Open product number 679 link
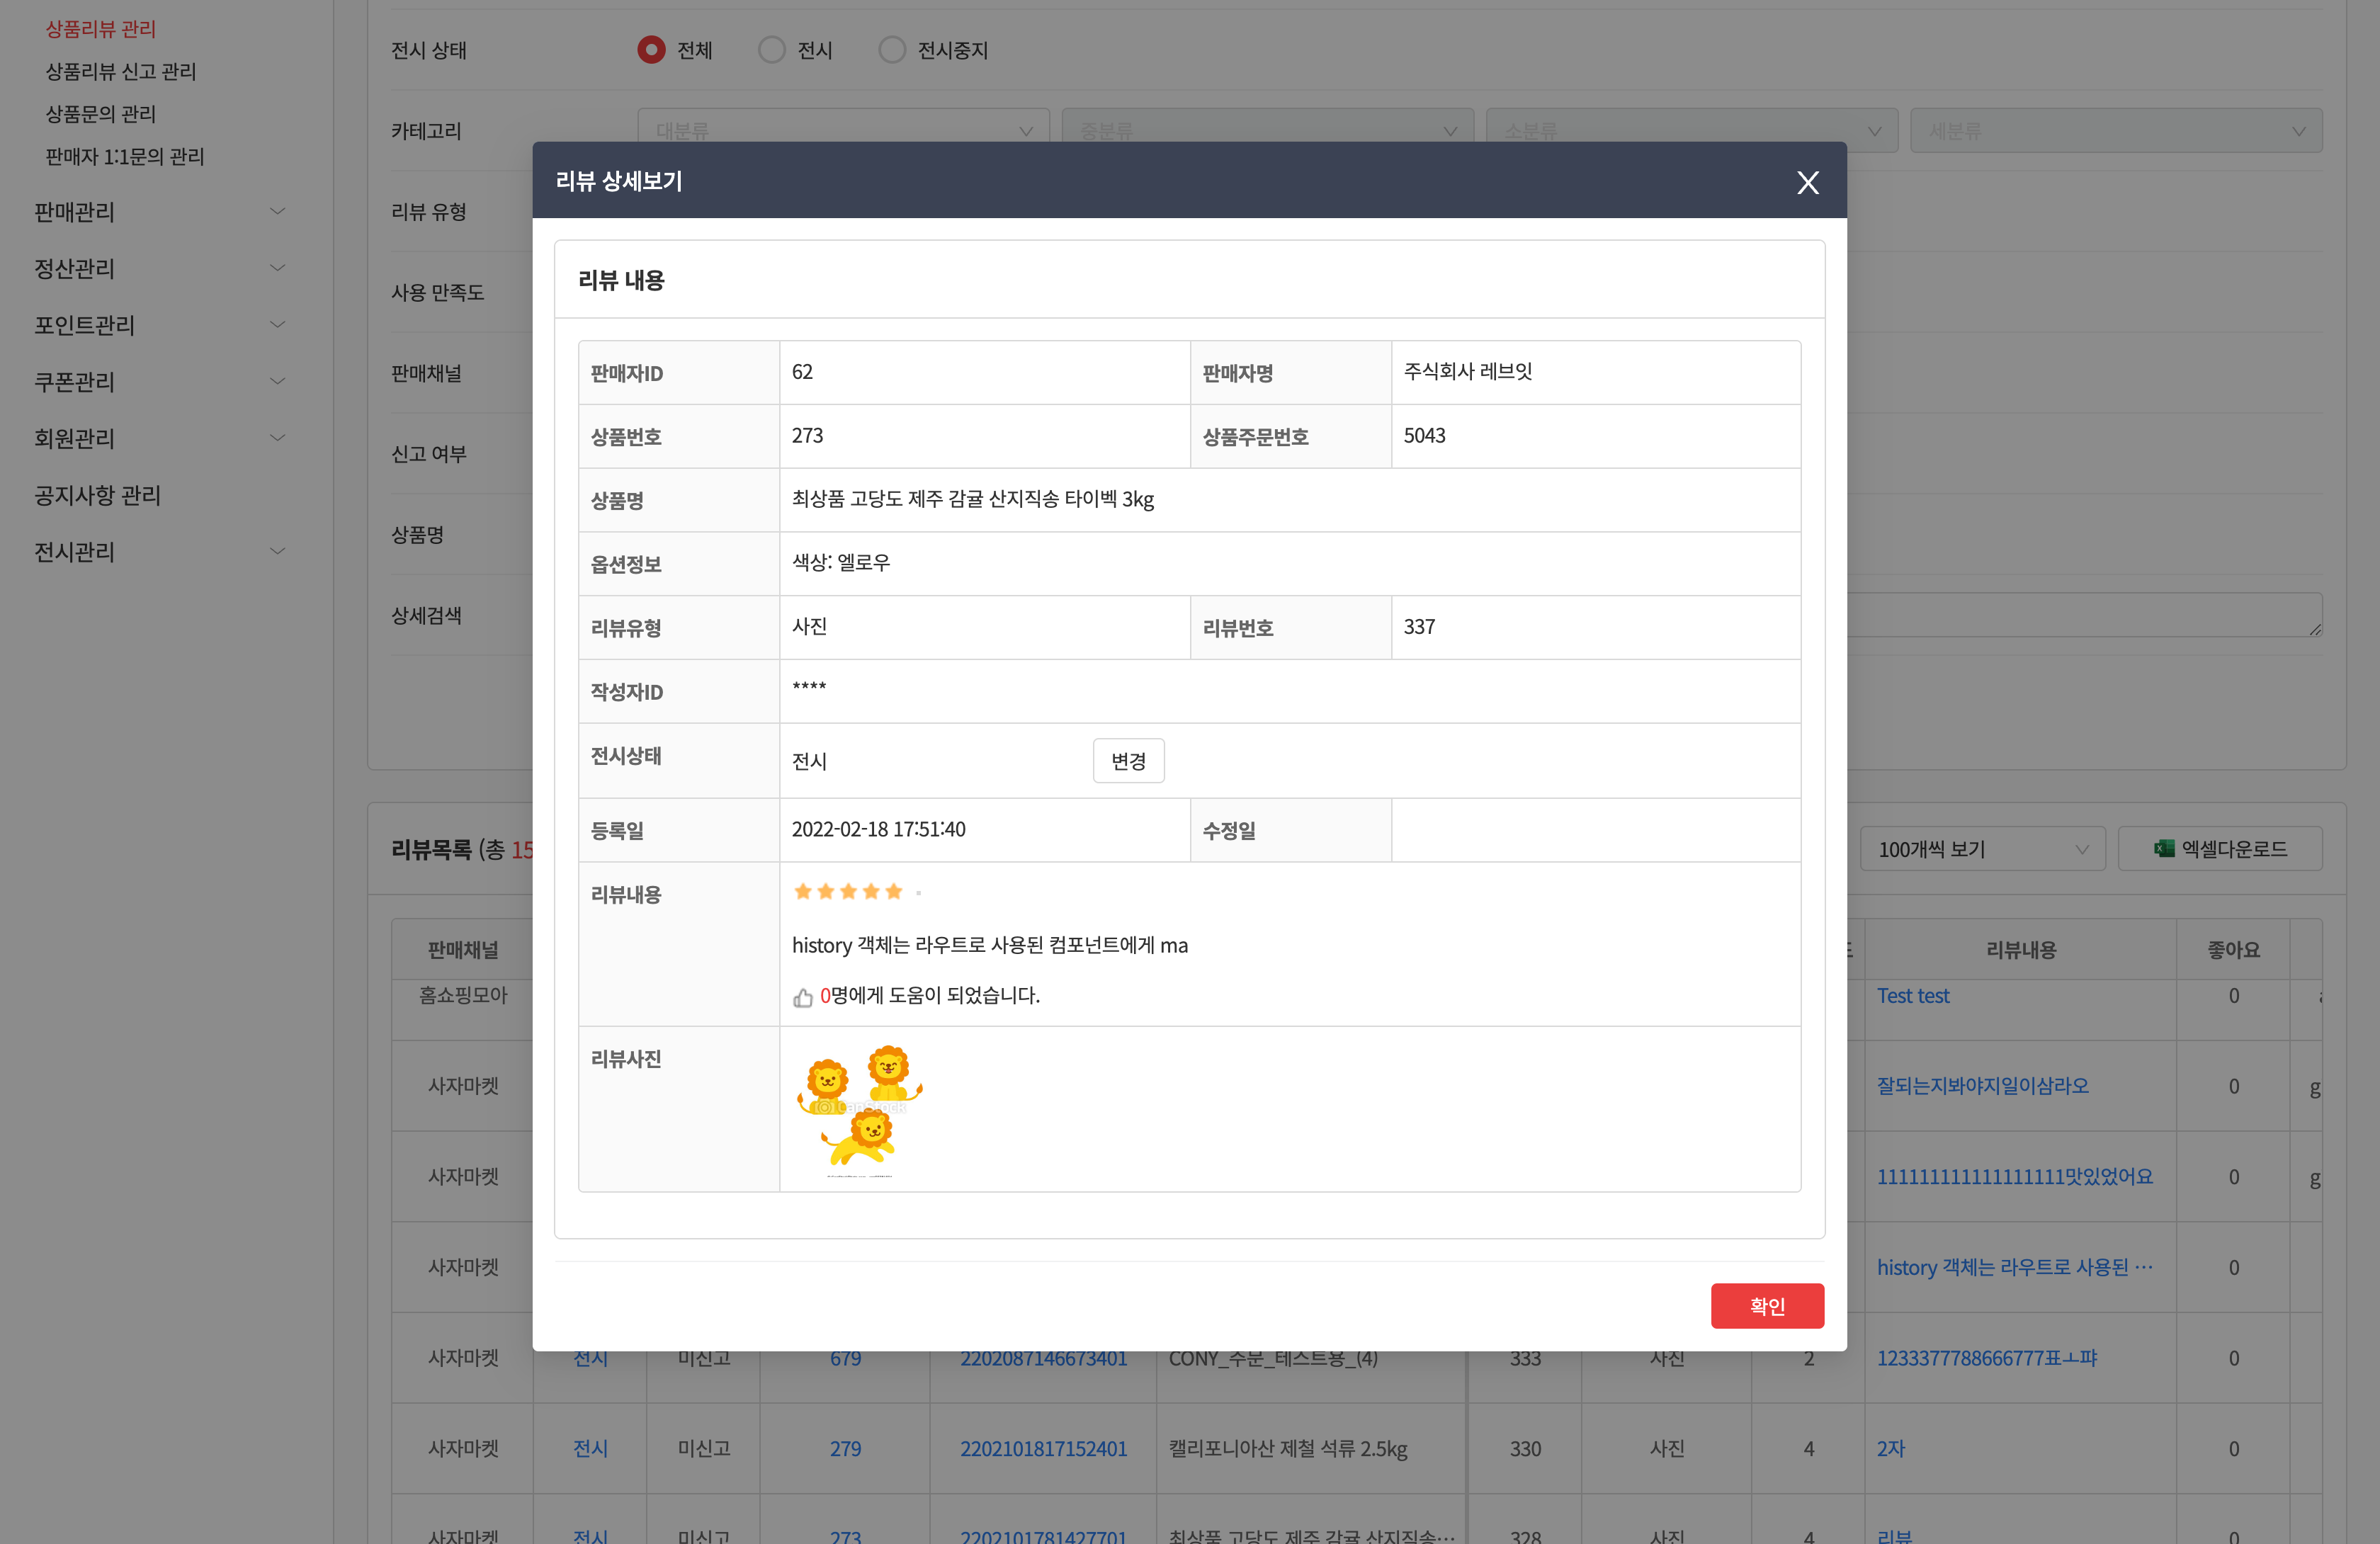Screen dimensions: 2380x1544 coord(845,1358)
